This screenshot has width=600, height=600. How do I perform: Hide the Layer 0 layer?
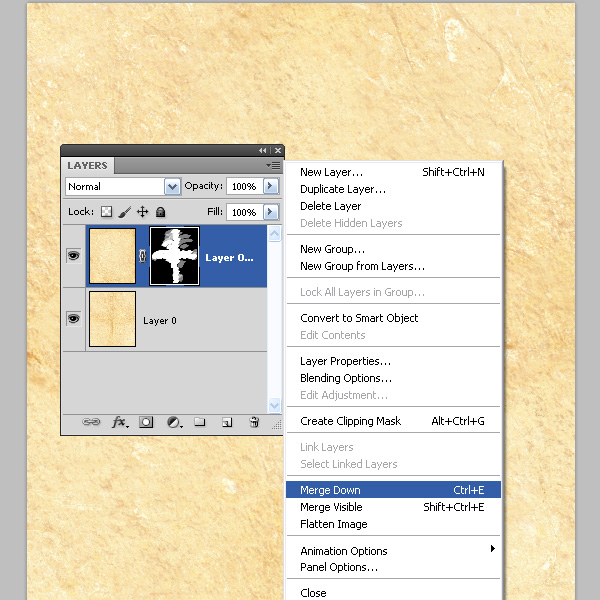[73, 318]
